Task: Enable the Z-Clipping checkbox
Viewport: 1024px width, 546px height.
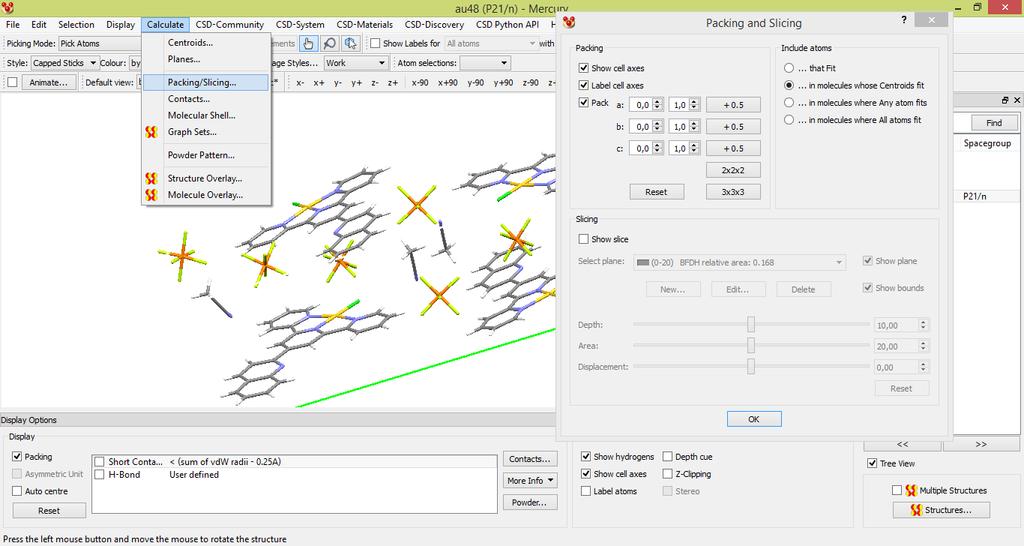Action: [667, 474]
